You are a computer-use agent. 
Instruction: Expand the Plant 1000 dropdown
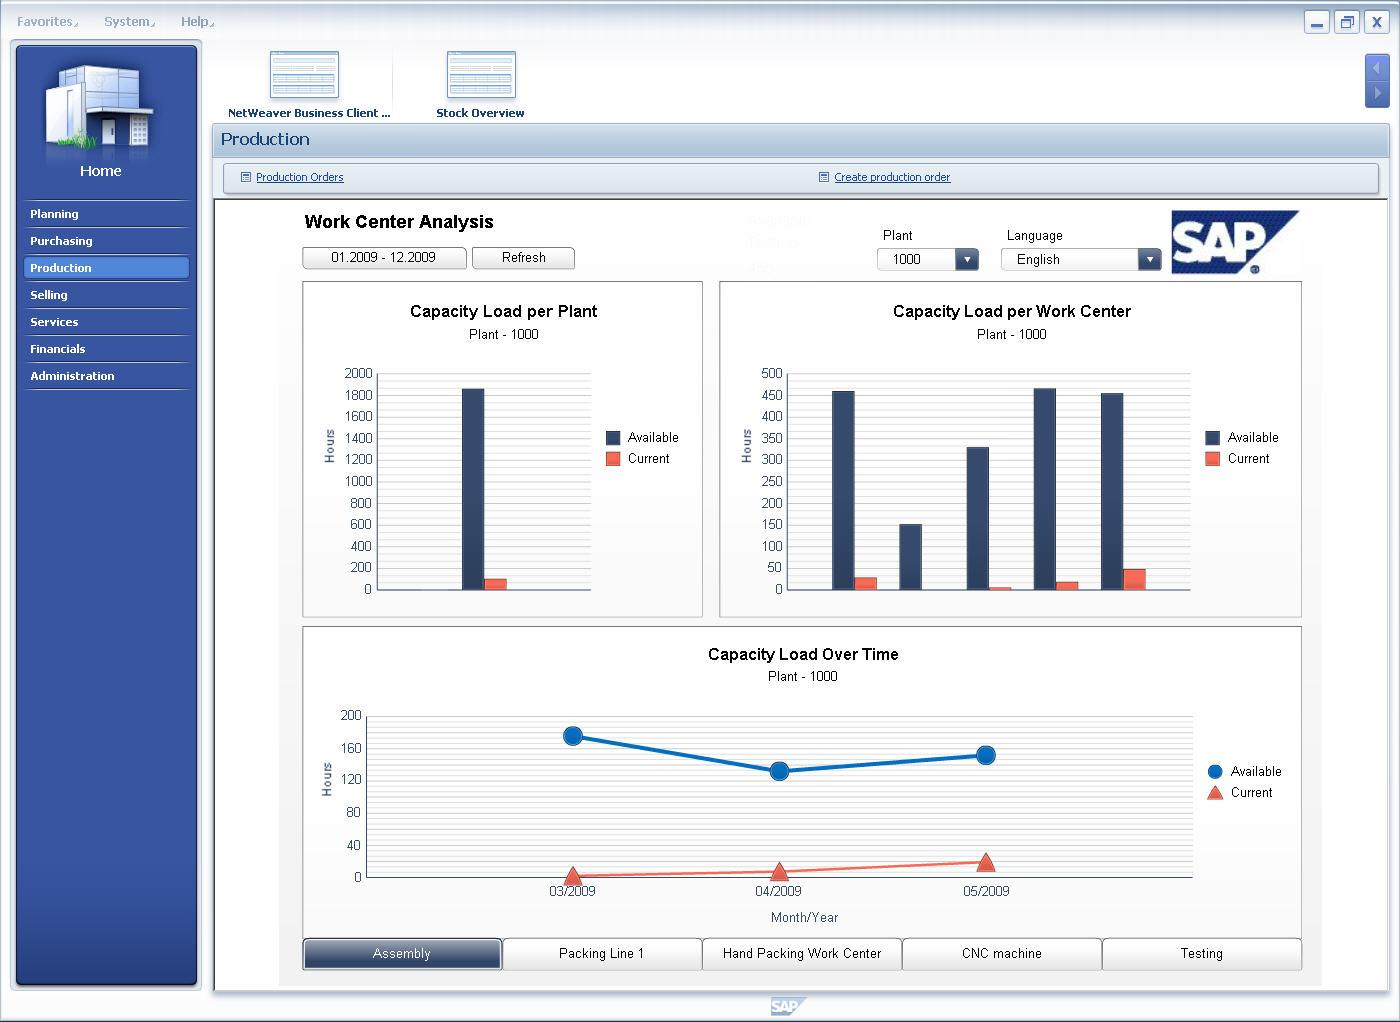966,260
